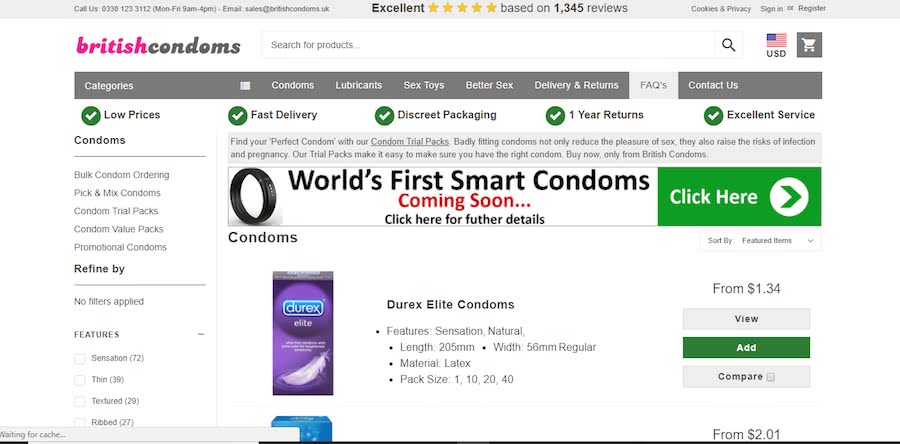
Task: Open the Condom Trial Packs inline link
Action: click(410, 142)
